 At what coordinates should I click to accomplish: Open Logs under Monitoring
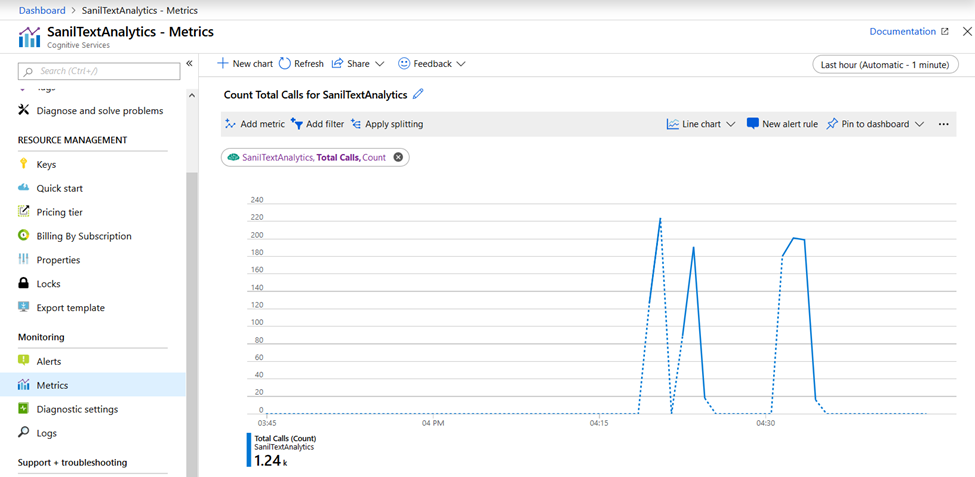(x=47, y=433)
